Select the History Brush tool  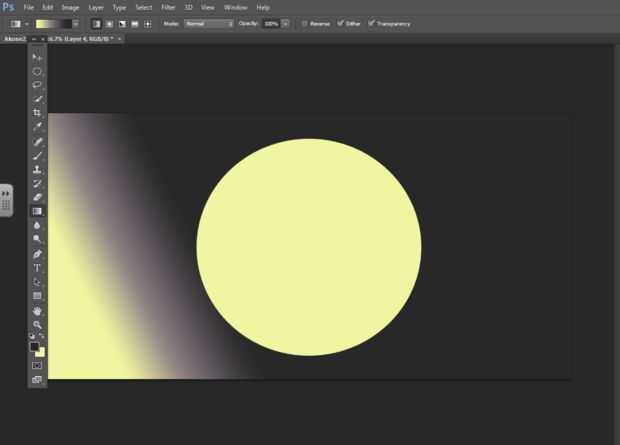click(37, 184)
